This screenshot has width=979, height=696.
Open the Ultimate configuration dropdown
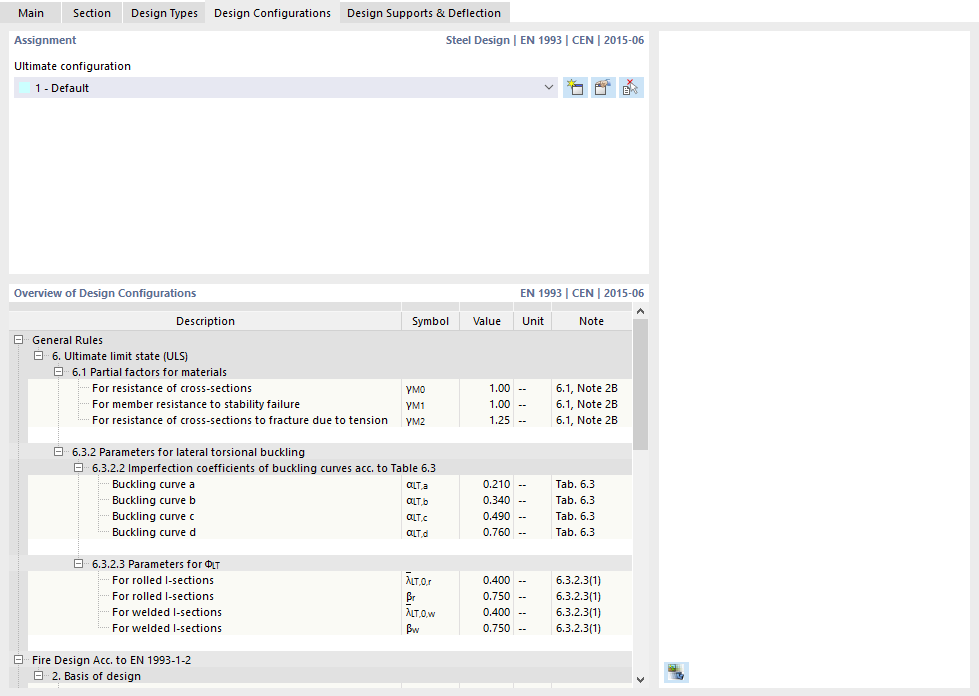(x=548, y=87)
